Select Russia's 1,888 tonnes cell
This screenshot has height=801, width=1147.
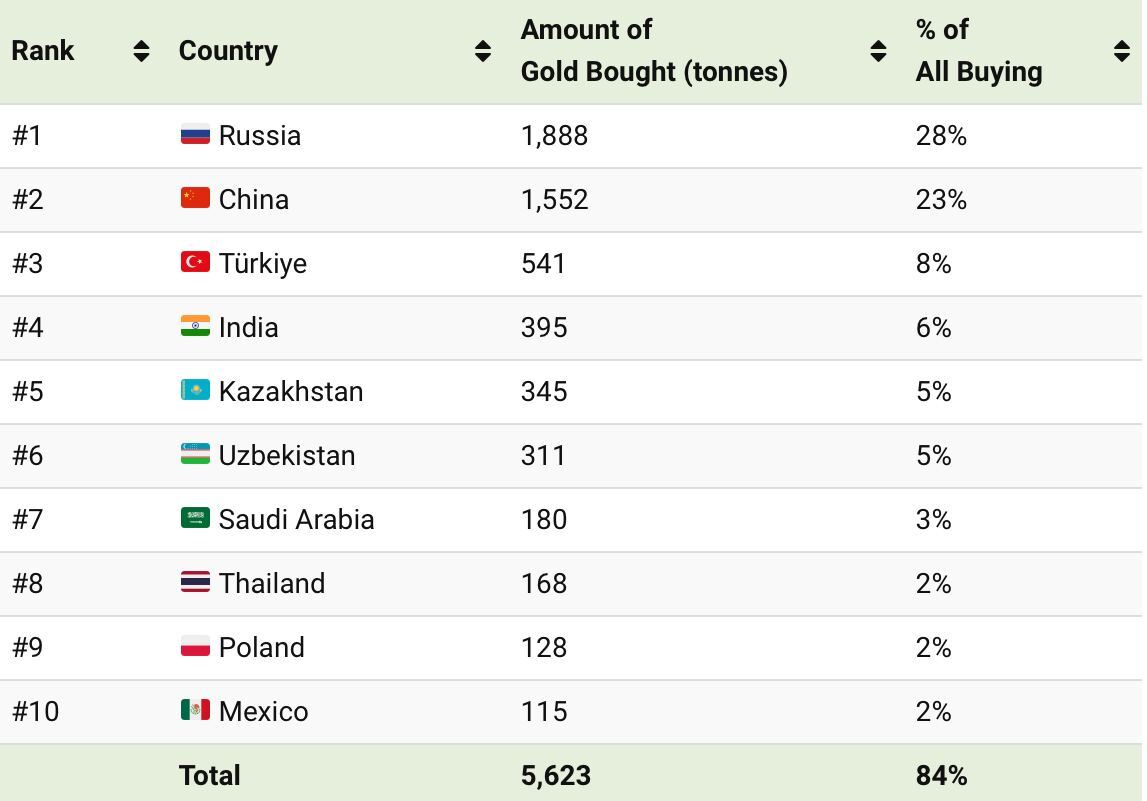tap(554, 135)
